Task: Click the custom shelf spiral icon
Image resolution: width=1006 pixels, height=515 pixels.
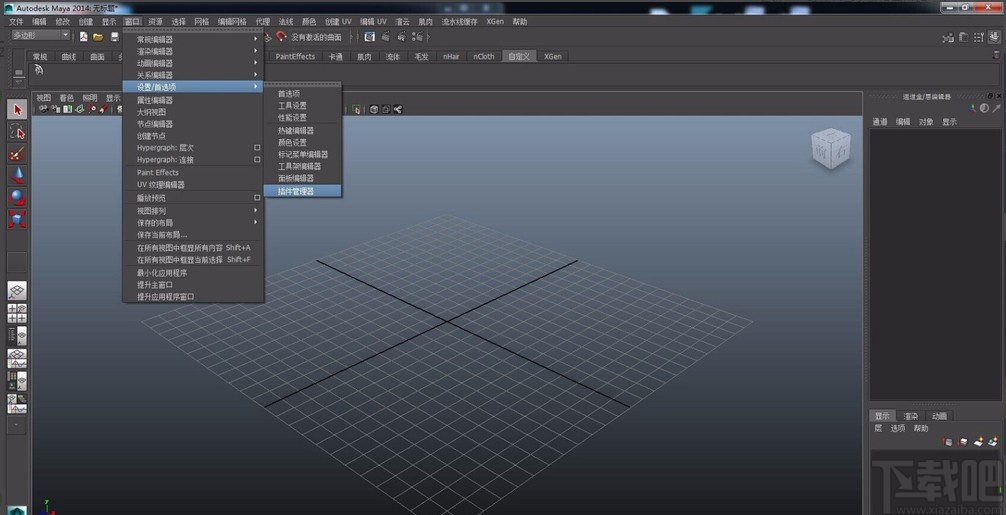Action: coord(38,70)
